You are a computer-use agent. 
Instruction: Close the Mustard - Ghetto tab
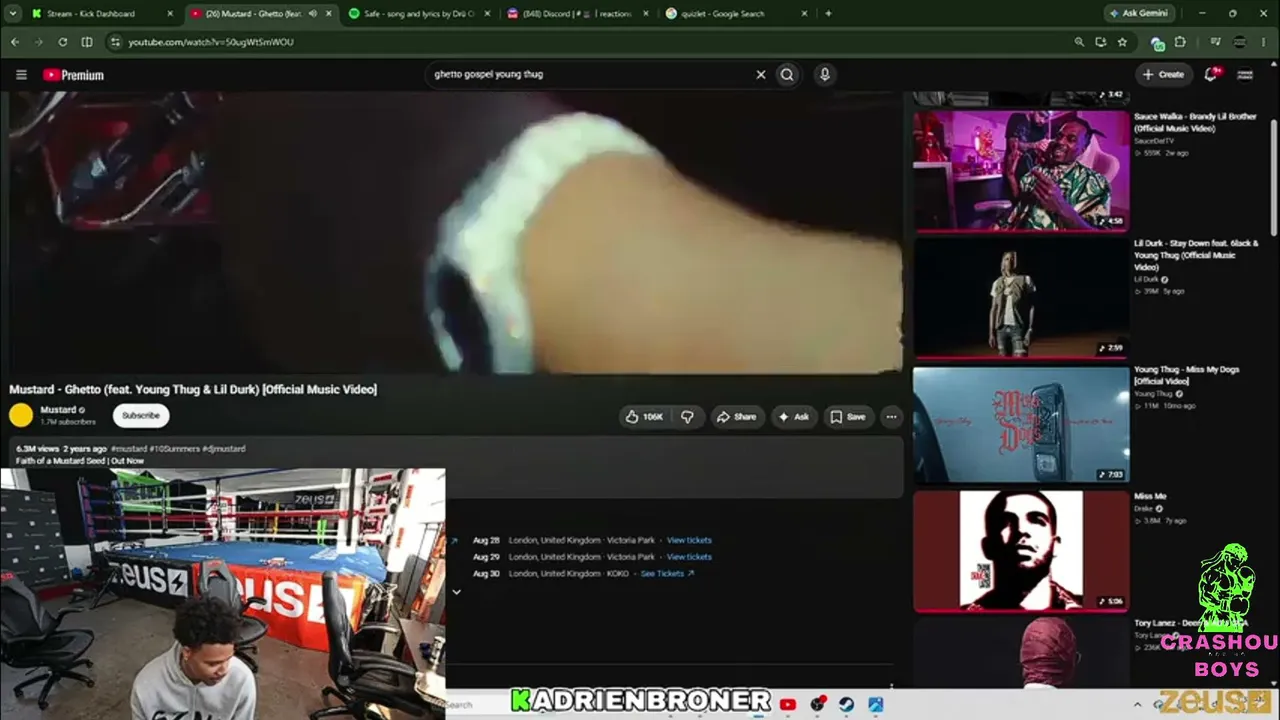(x=328, y=14)
